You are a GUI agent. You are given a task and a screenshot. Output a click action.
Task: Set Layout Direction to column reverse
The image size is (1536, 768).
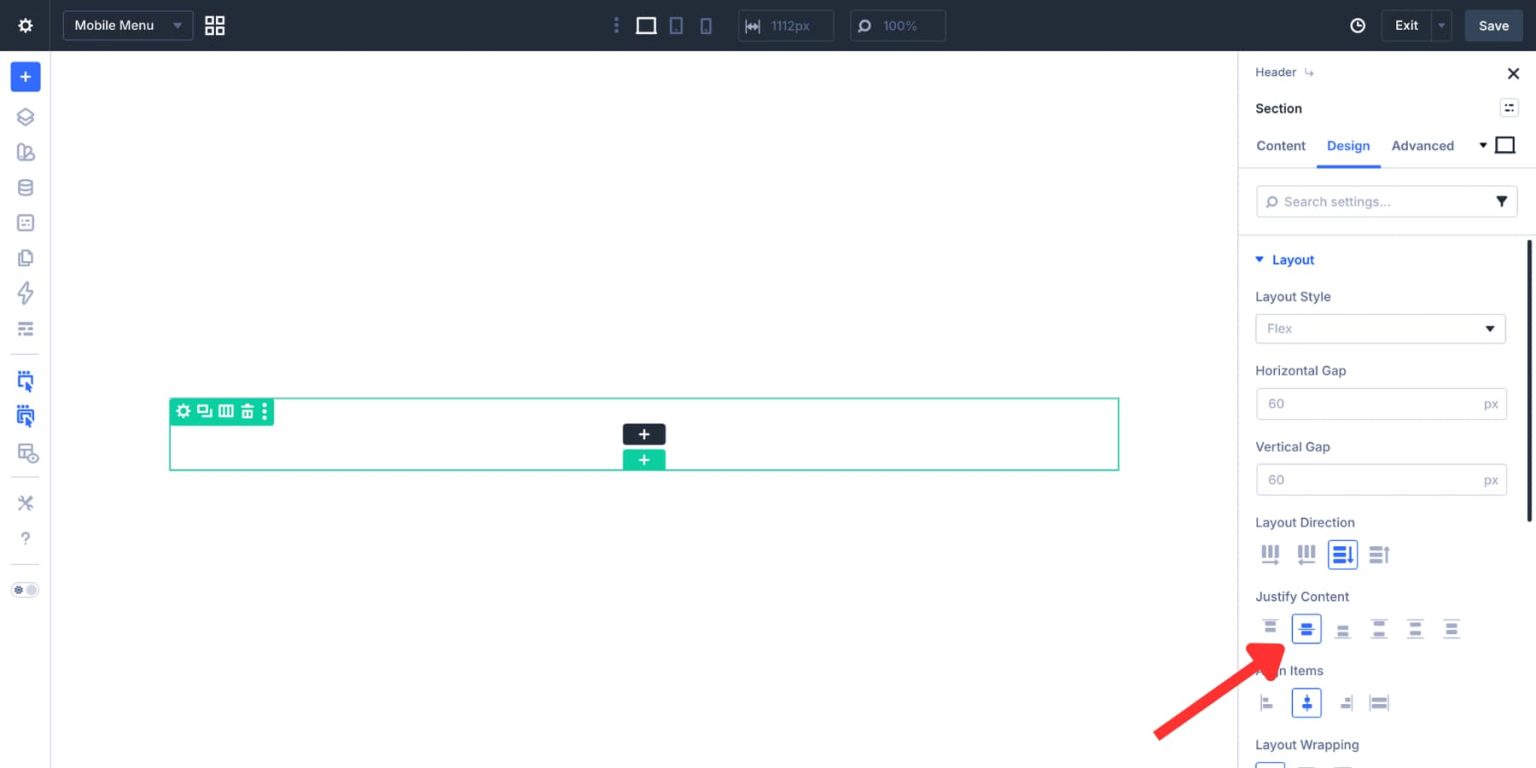pyautogui.click(x=1379, y=554)
